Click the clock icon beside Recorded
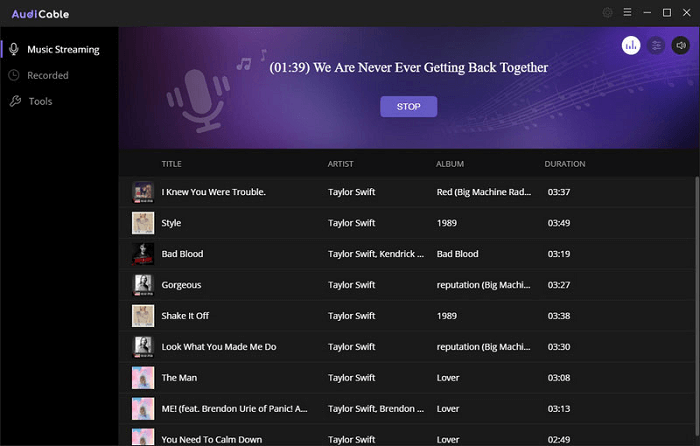Viewport: 700px width, 446px height. [x=14, y=75]
